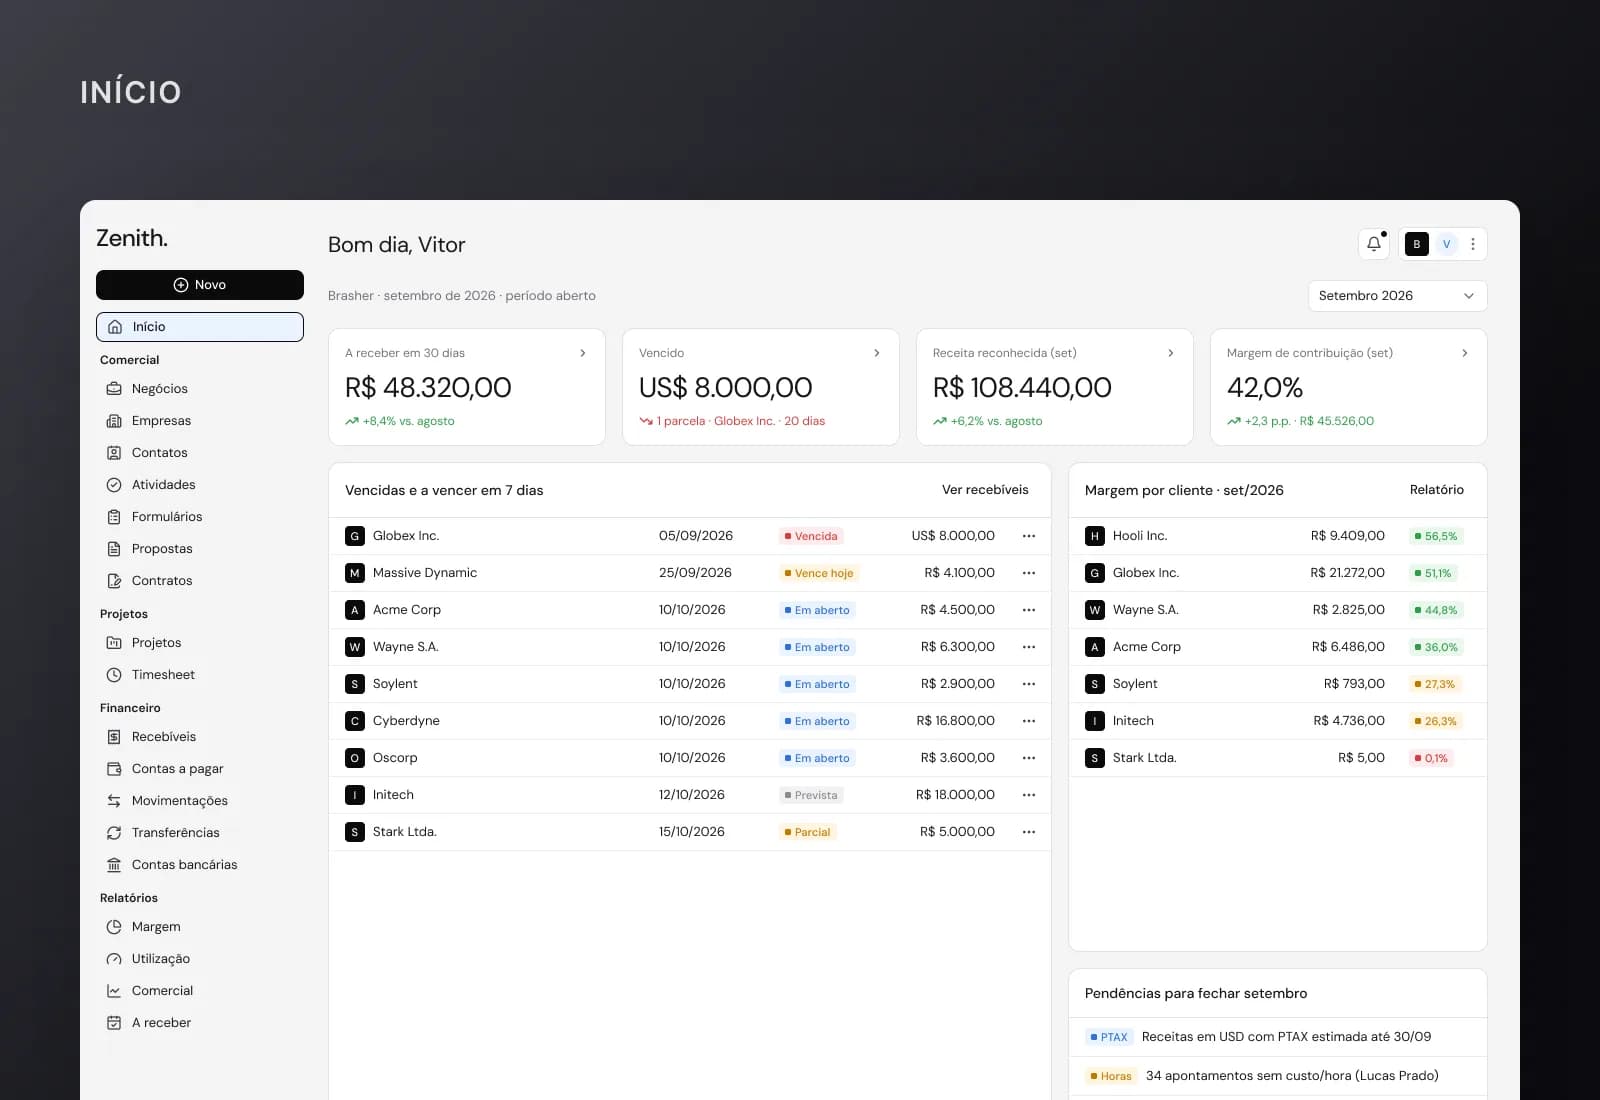Open Timesheet in the sidebar
Image resolution: width=1600 pixels, height=1100 pixels.
(200, 675)
